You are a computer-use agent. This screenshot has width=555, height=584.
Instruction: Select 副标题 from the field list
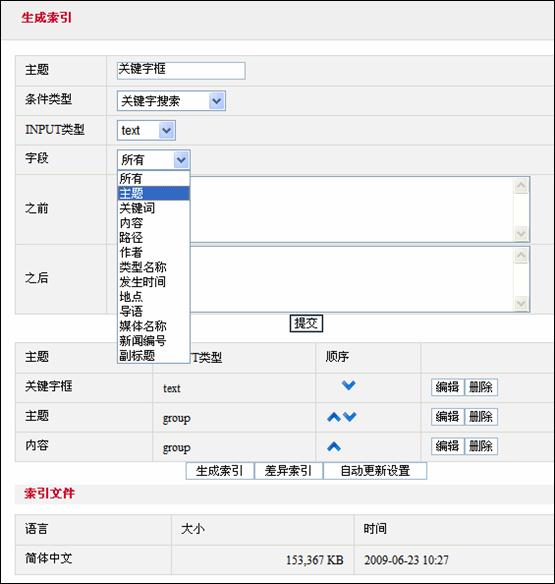[137, 356]
